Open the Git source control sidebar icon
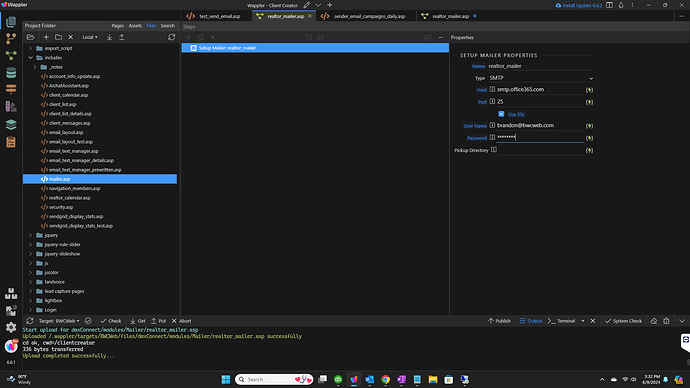Image resolution: width=690 pixels, height=388 pixels. click(x=11, y=39)
